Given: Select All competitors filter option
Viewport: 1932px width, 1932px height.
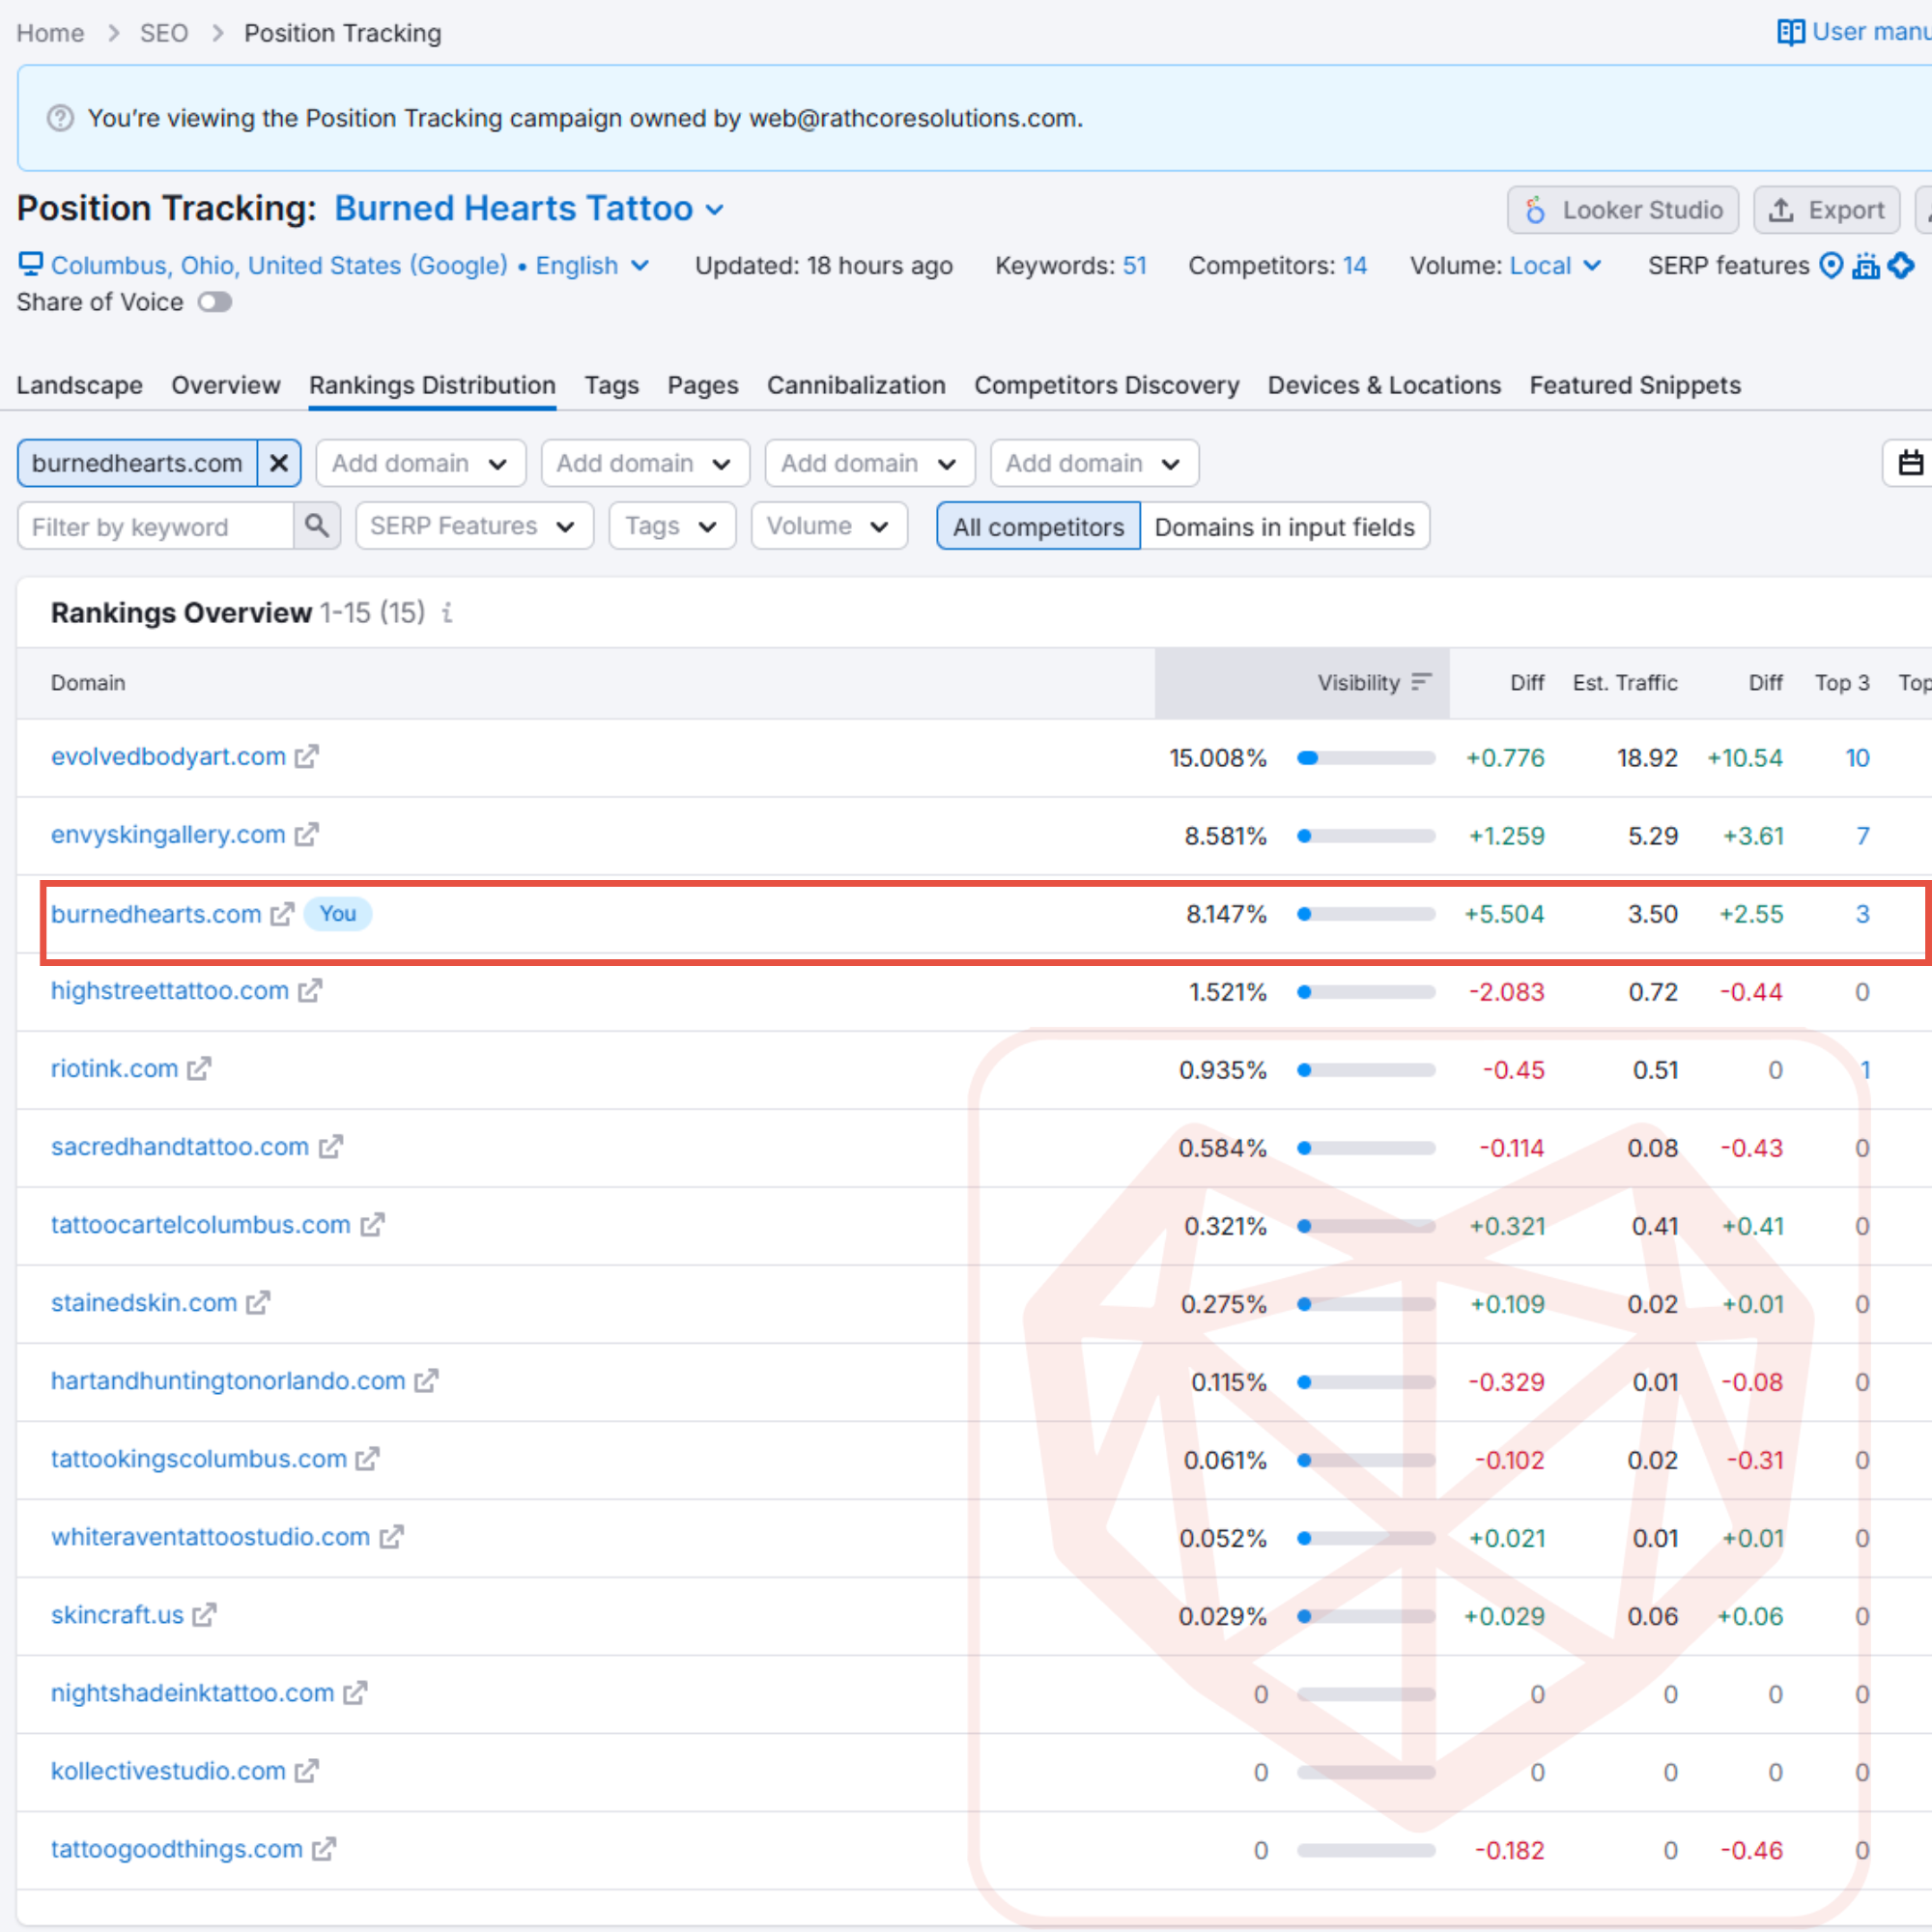Looking at the screenshot, I should pyautogui.click(x=1038, y=526).
